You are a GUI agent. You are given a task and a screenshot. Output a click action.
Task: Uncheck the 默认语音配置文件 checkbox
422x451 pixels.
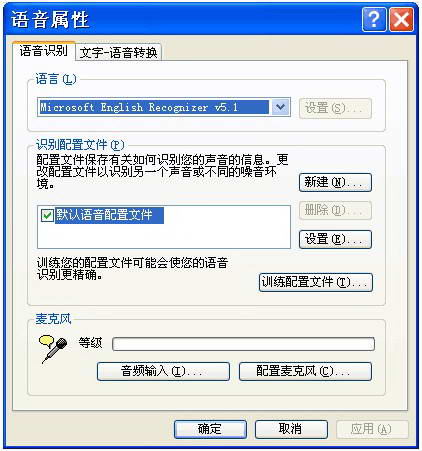coord(47,215)
